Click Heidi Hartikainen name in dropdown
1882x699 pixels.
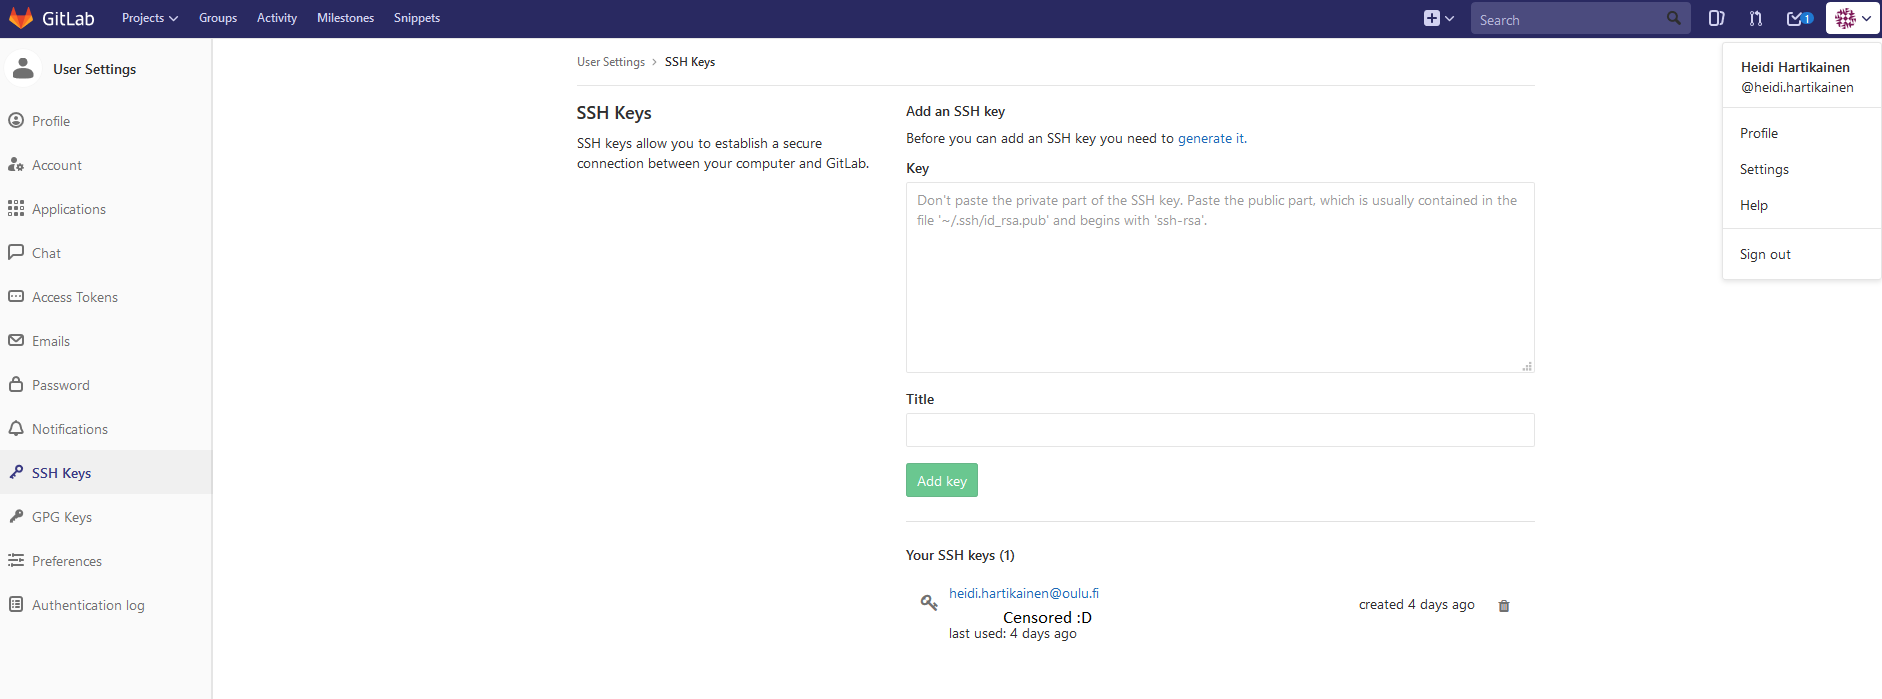coord(1795,67)
